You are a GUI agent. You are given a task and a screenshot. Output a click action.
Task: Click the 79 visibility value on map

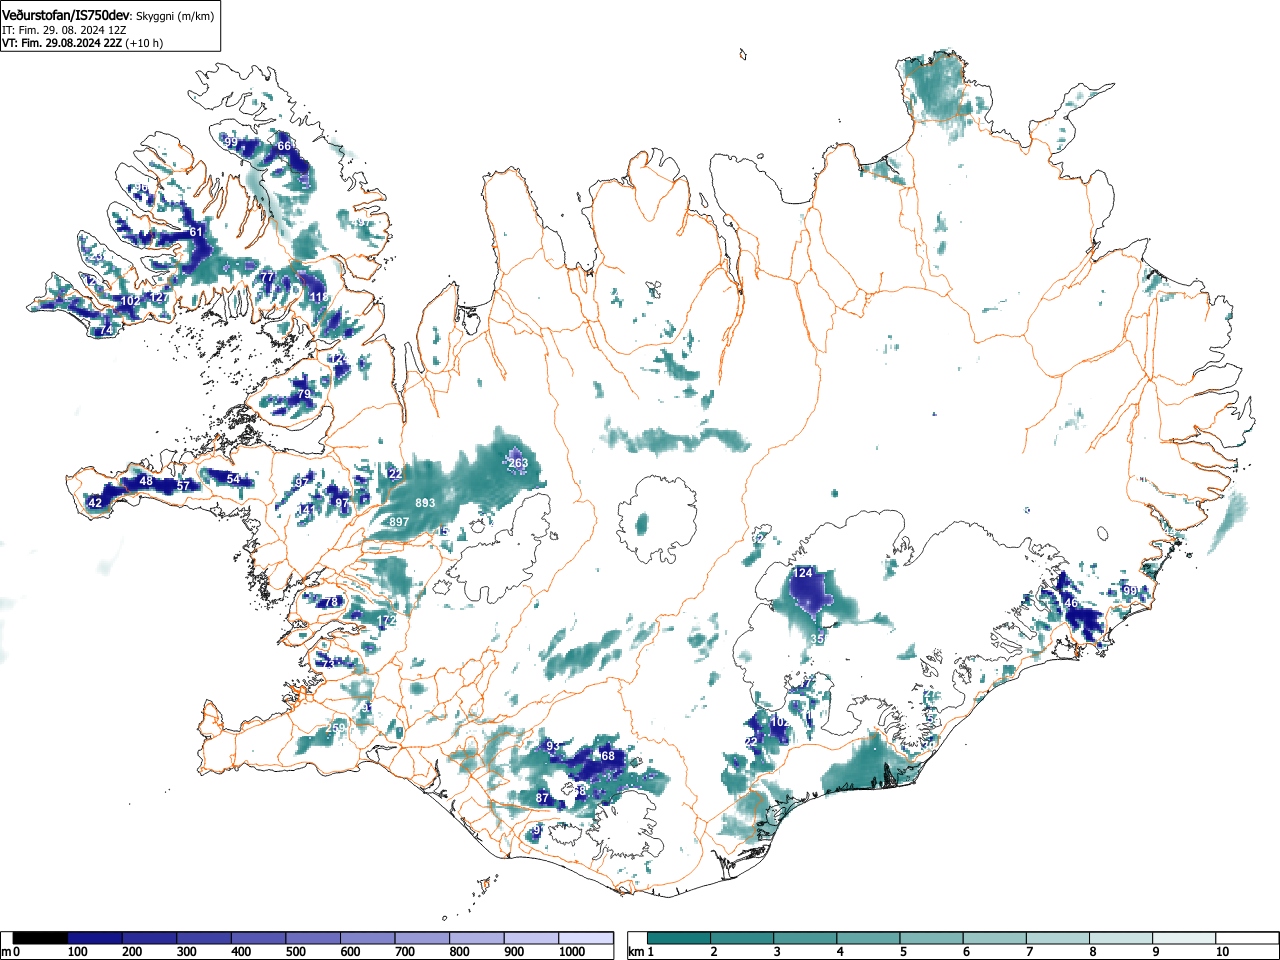304,394
